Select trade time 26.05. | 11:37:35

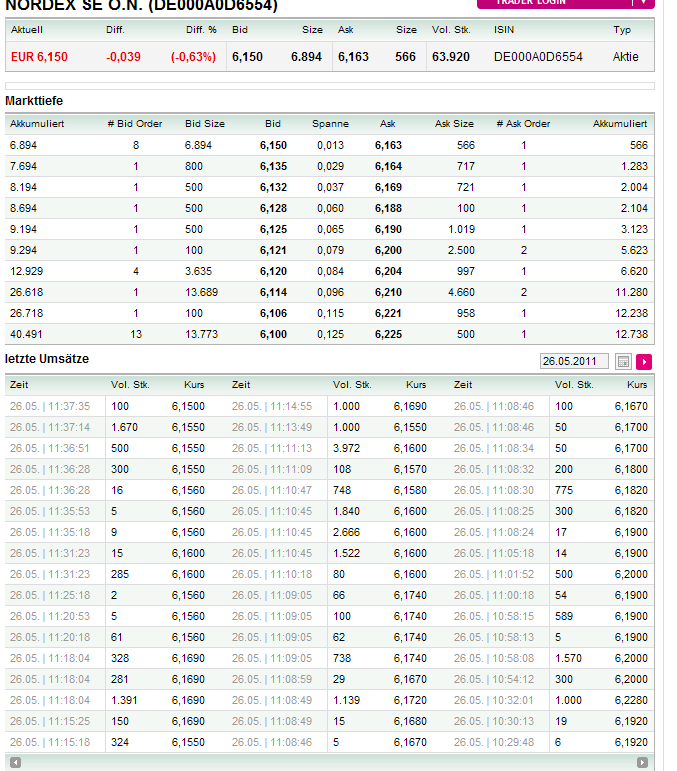click(x=50, y=407)
